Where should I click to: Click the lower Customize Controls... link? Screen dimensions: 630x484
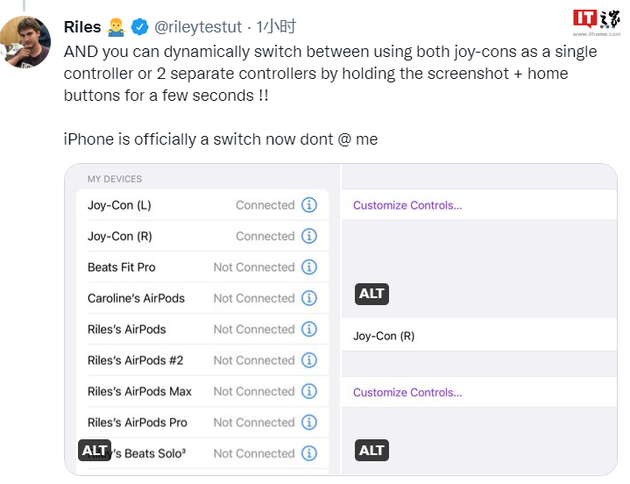point(407,392)
